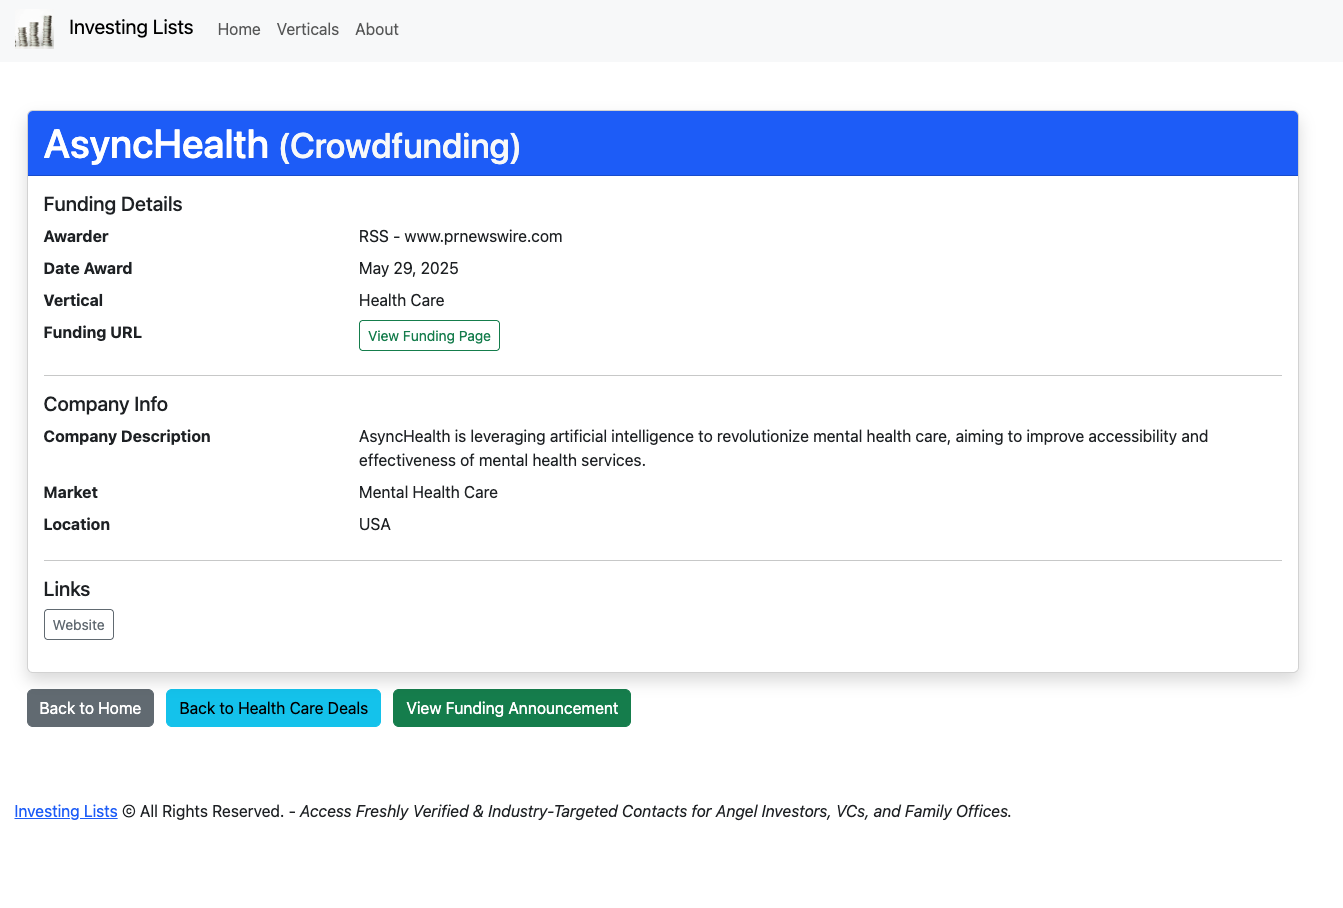Click the Investing Lists coin logo icon
The width and height of the screenshot is (1343, 908).
tap(35, 30)
